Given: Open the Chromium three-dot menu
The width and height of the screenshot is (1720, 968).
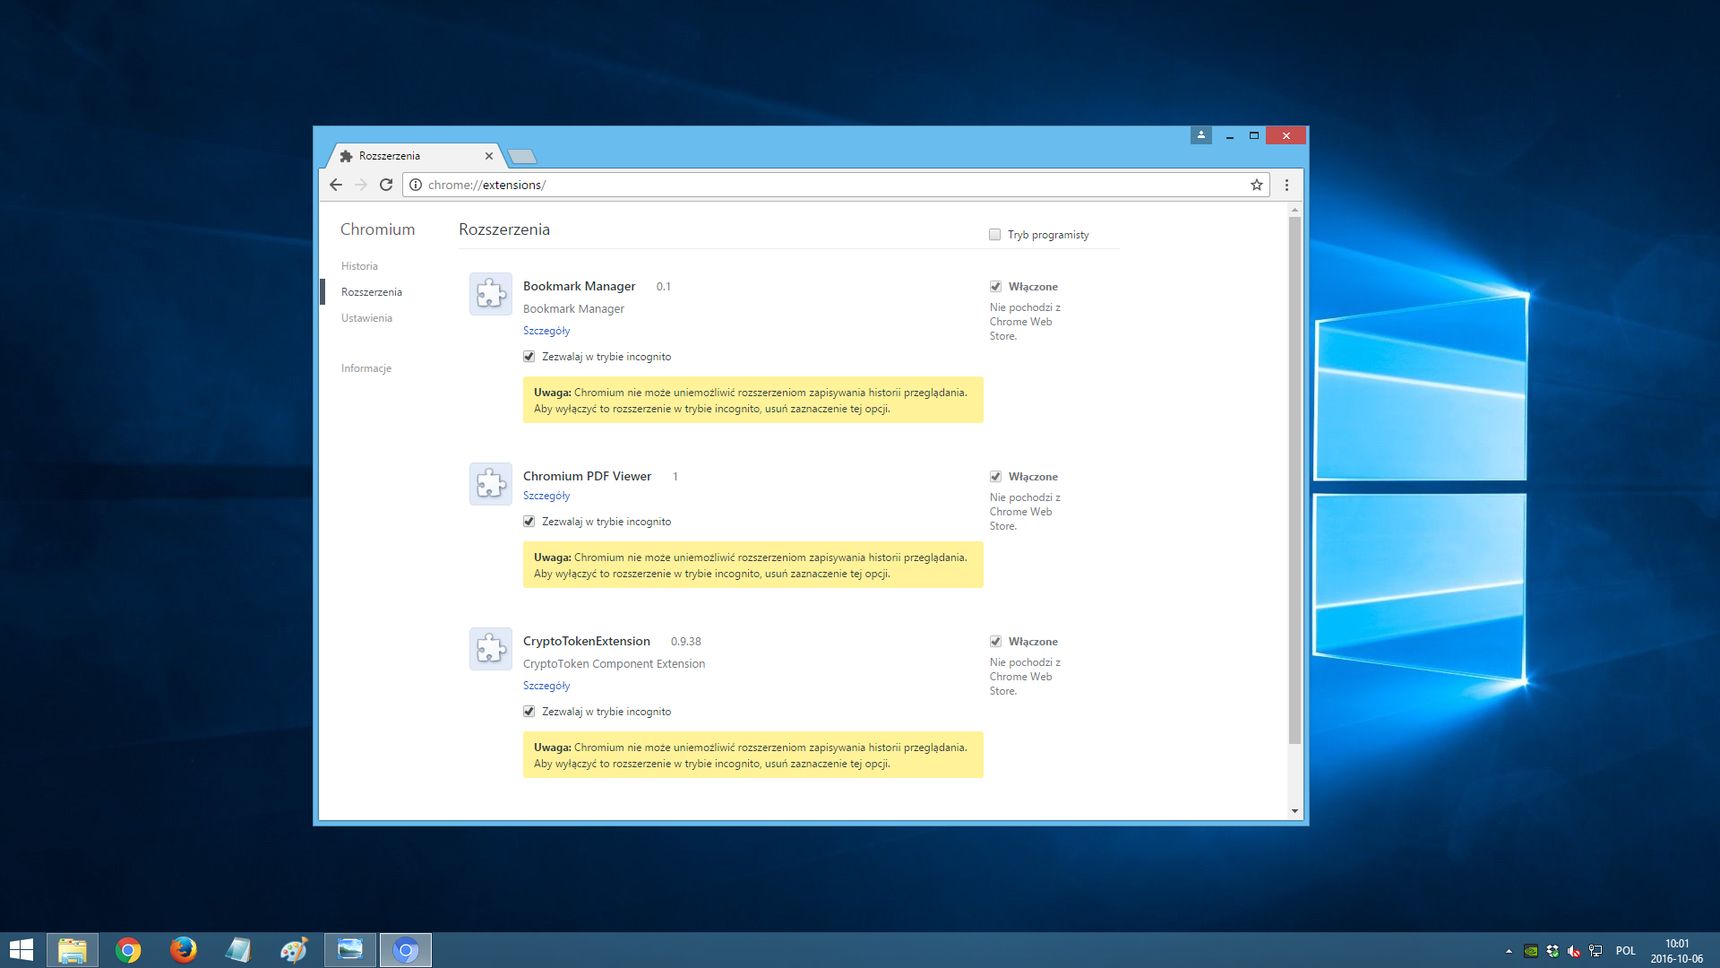Looking at the screenshot, I should (x=1287, y=185).
